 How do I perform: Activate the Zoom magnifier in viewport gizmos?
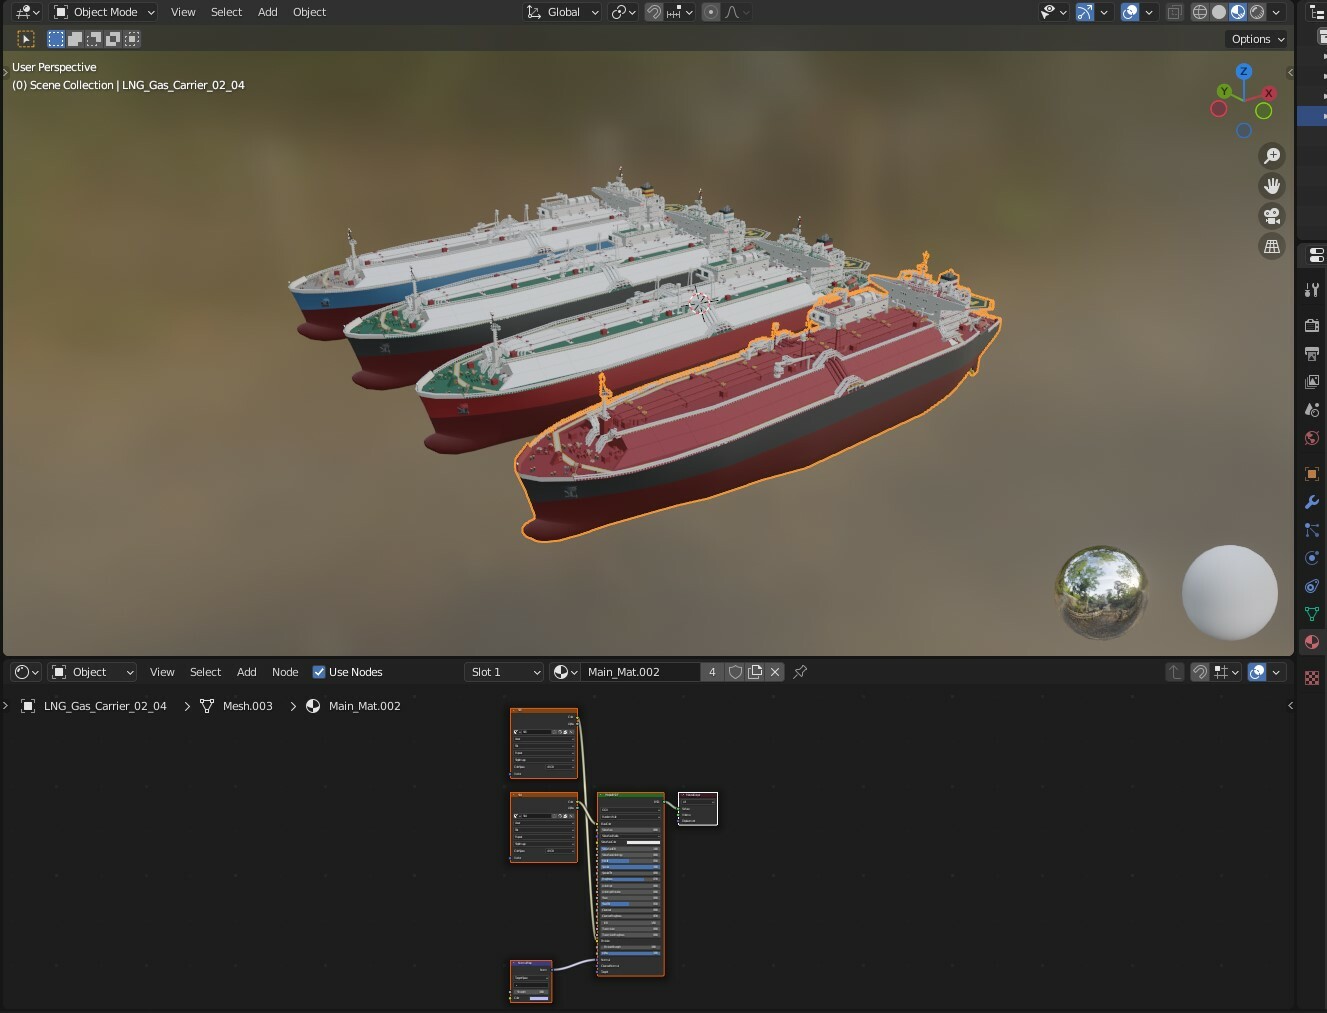point(1271,155)
